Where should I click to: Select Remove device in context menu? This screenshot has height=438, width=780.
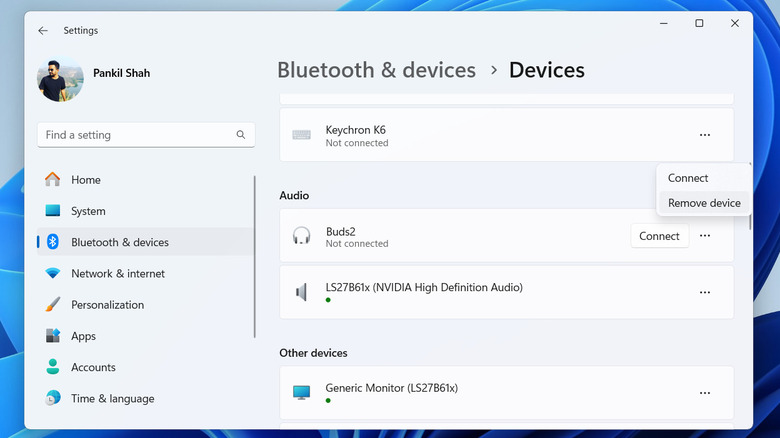pos(704,203)
